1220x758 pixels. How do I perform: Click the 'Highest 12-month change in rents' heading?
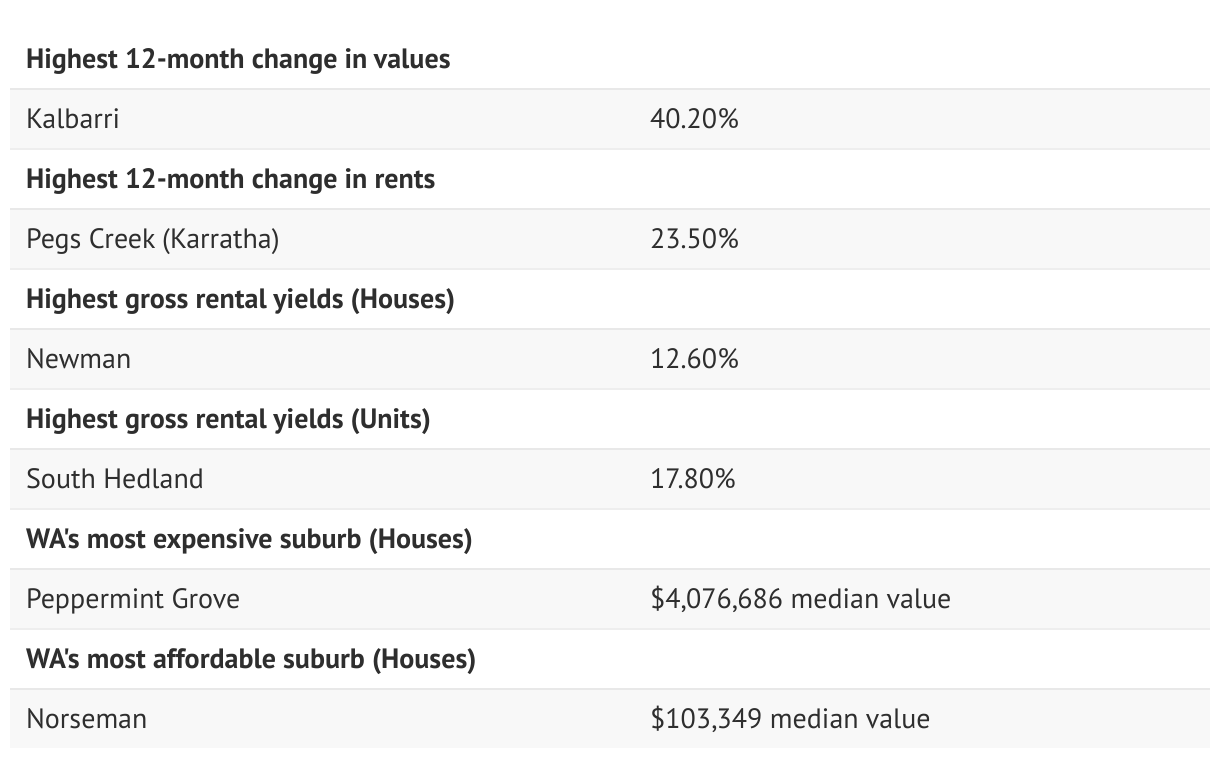[230, 180]
